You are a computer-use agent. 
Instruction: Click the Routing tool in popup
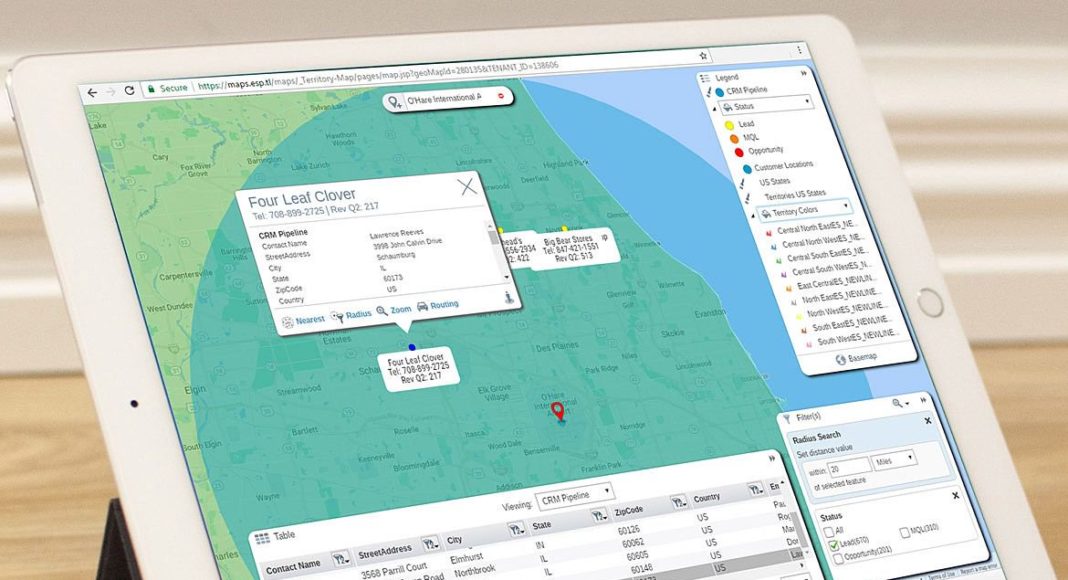pos(437,306)
